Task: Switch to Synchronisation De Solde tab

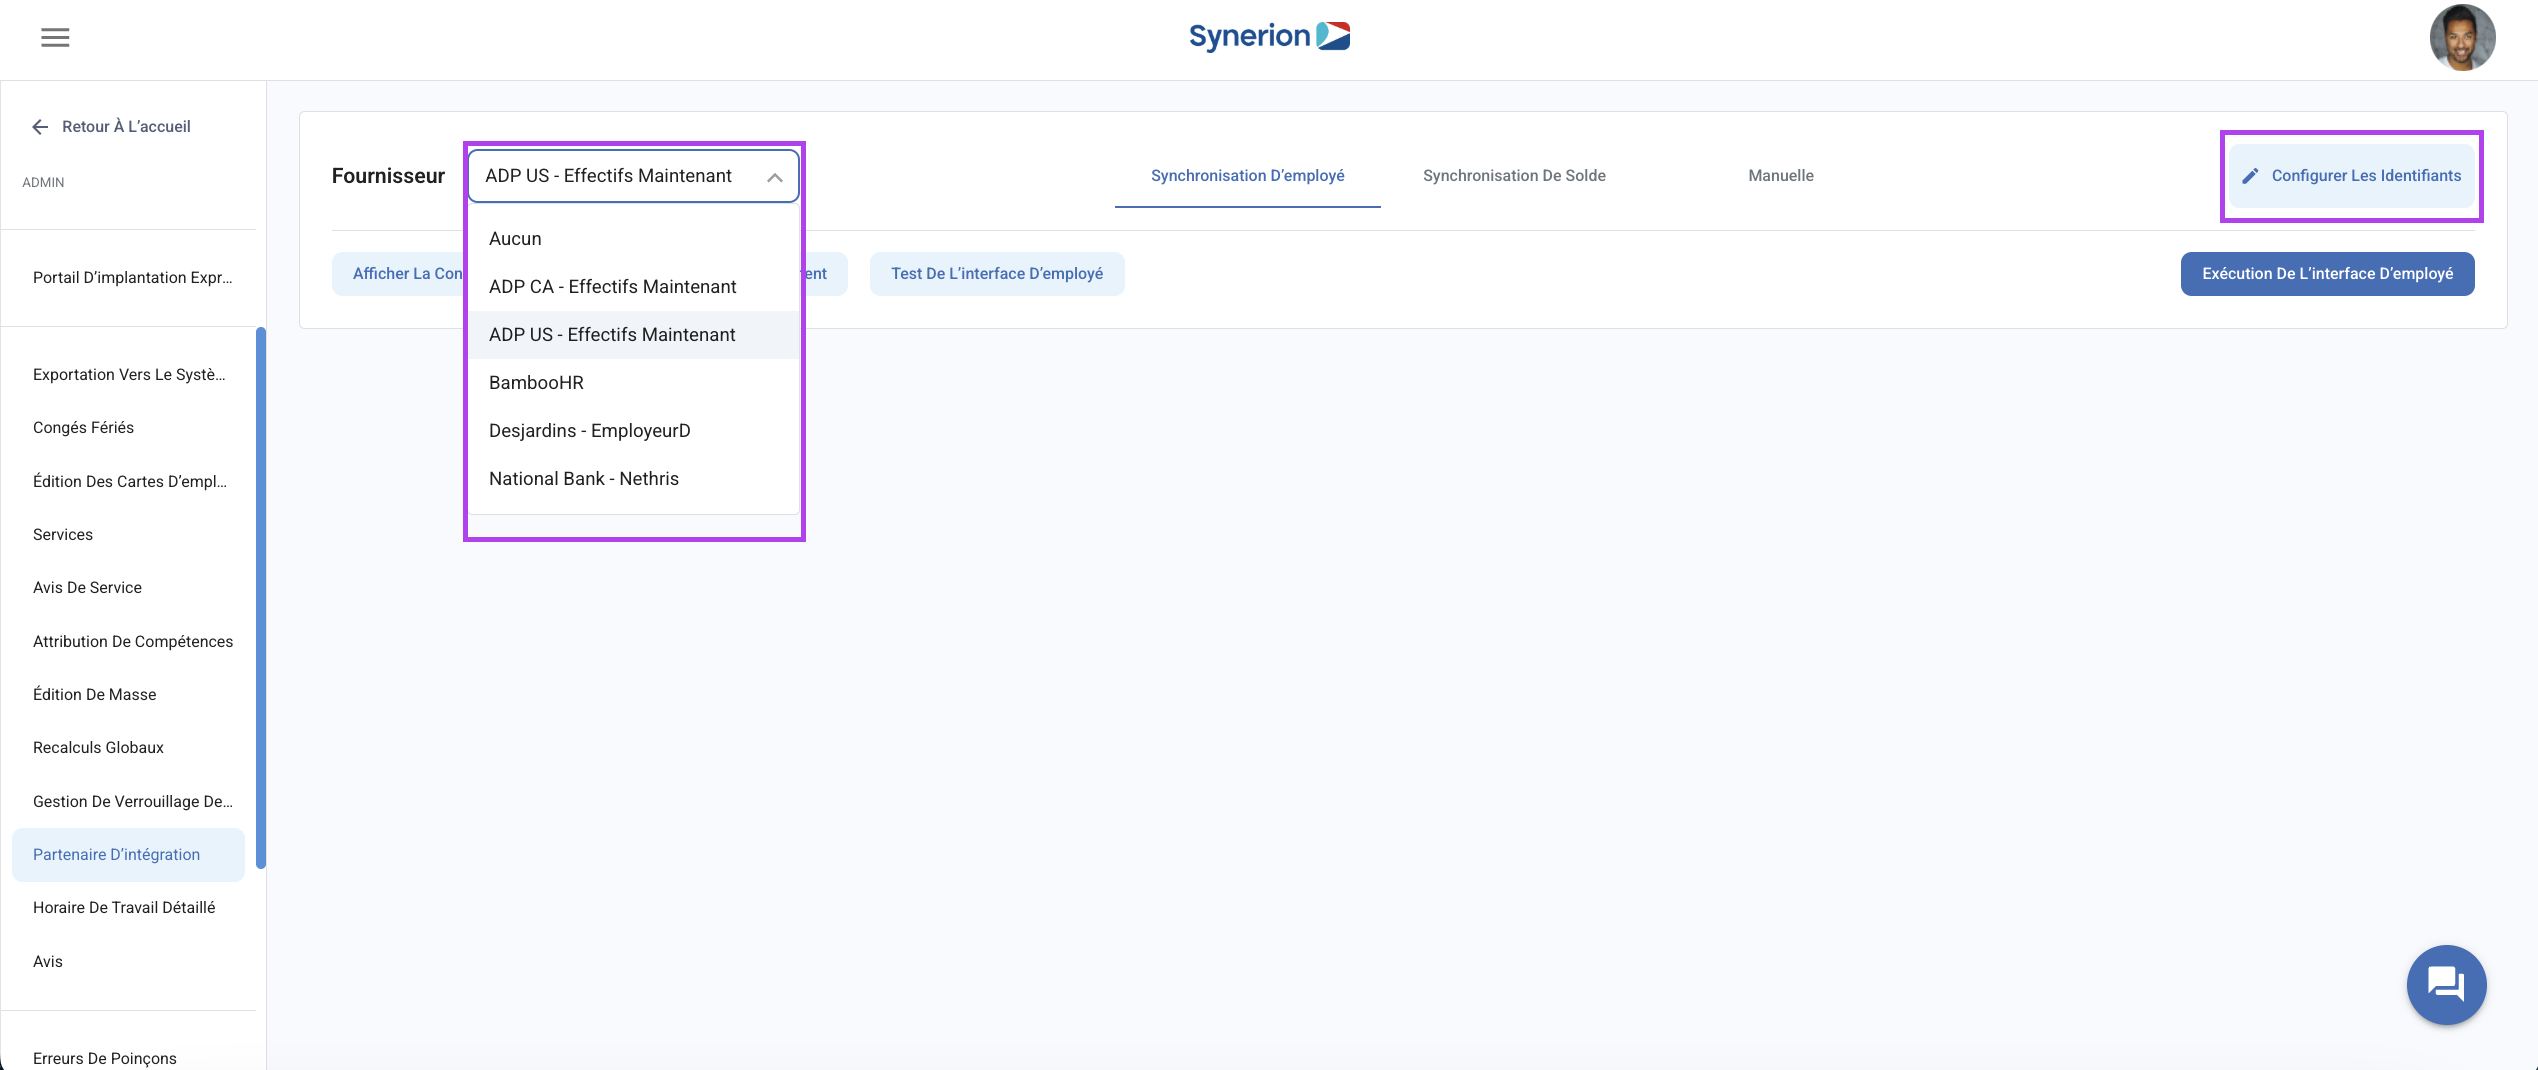Action: tap(1514, 176)
